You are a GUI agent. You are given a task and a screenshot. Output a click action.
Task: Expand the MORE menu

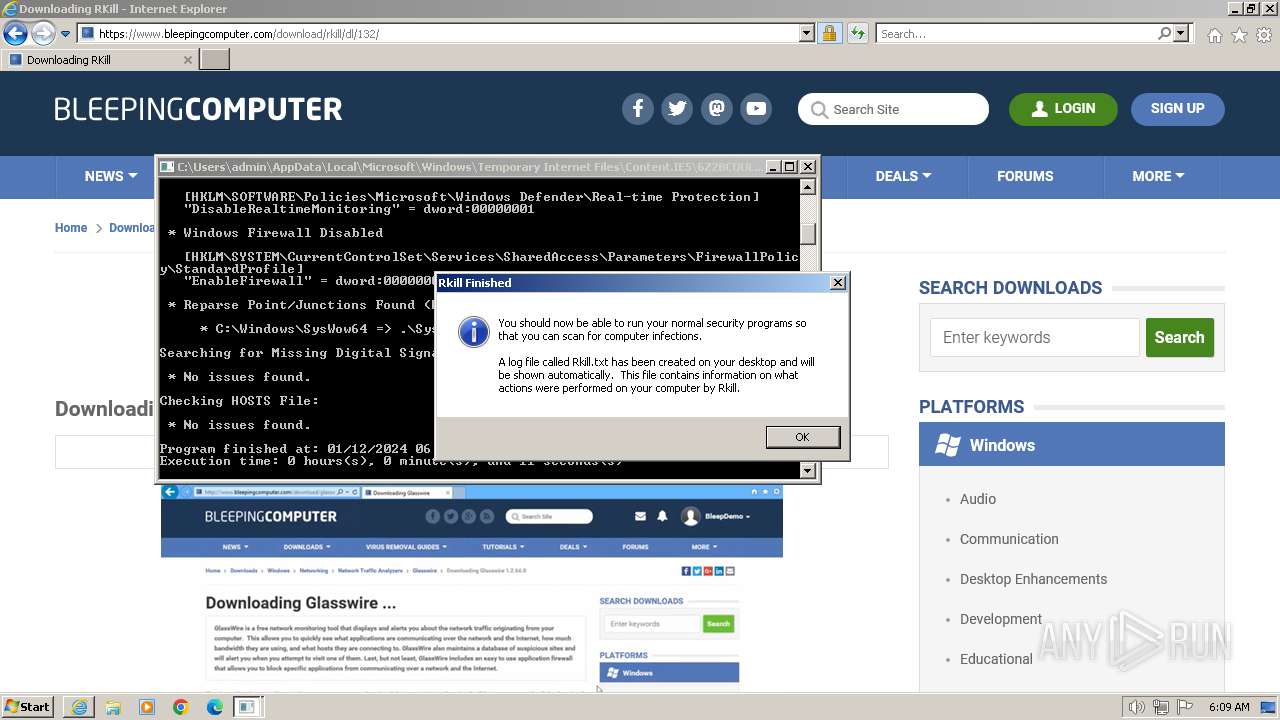tap(1158, 176)
